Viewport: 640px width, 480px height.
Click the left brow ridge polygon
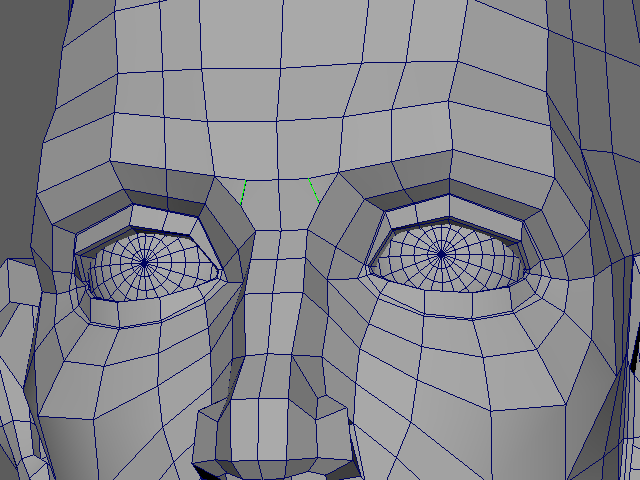click(x=170, y=185)
